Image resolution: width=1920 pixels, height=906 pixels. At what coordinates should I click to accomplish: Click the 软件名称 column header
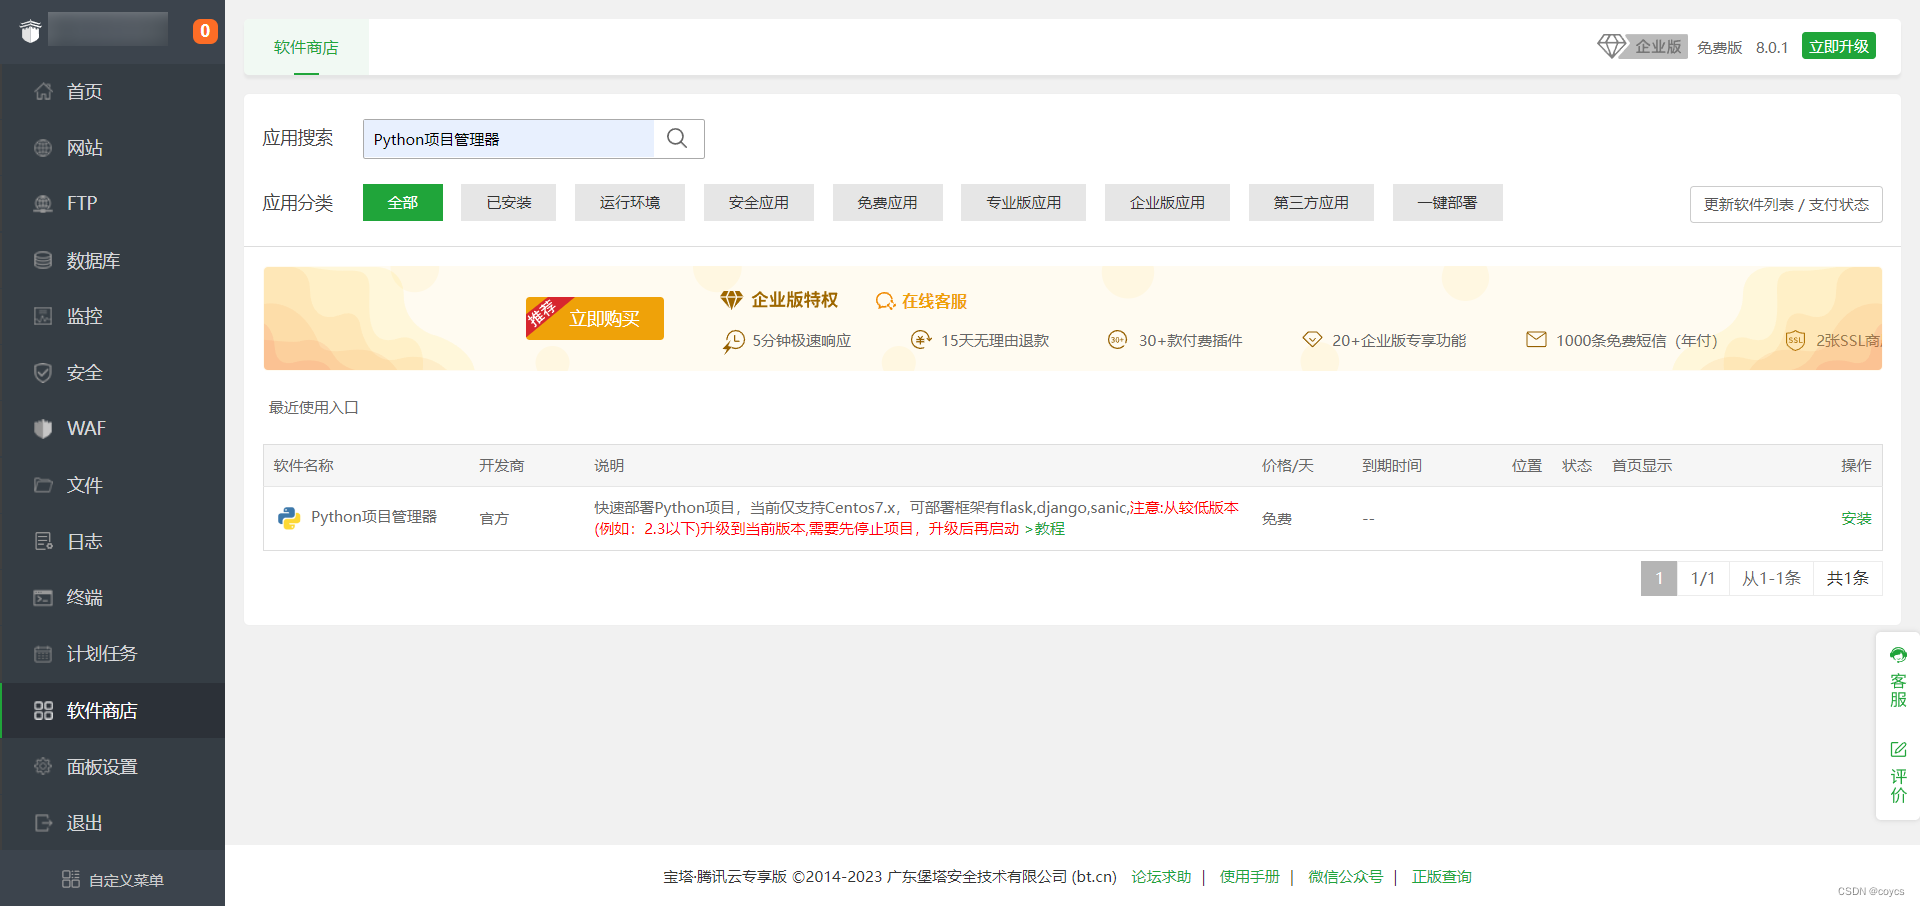tap(304, 465)
